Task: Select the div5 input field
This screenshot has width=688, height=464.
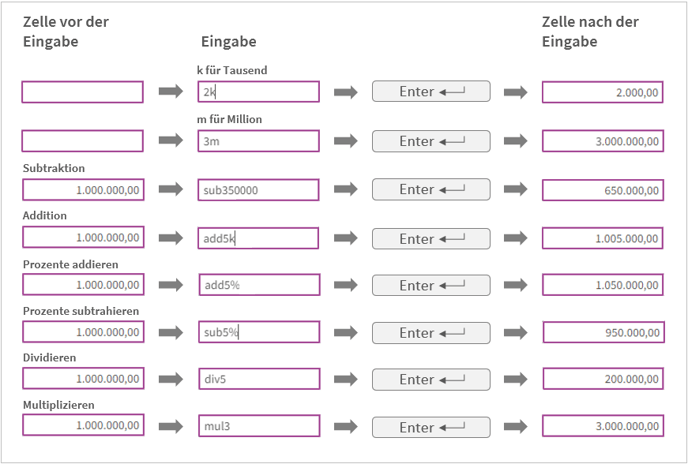Action: click(x=258, y=379)
